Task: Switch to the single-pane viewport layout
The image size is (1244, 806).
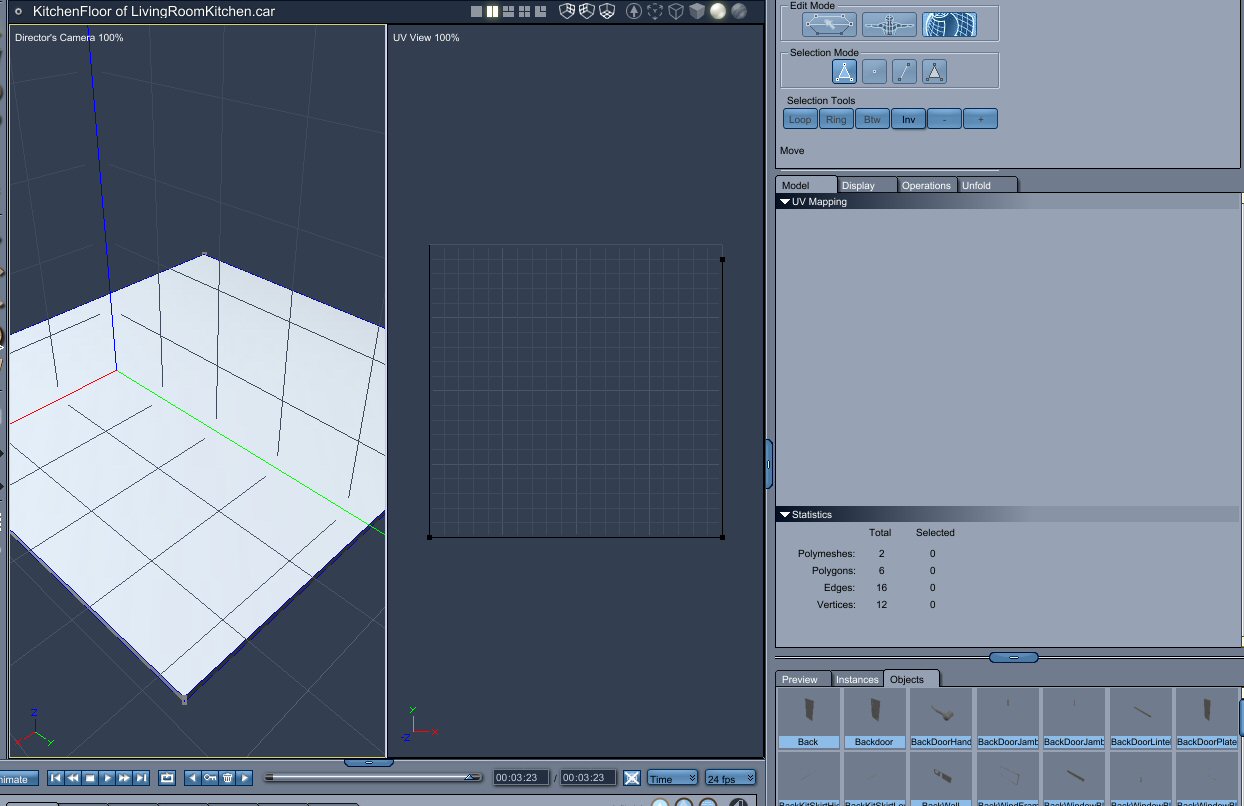Action: (476, 12)
